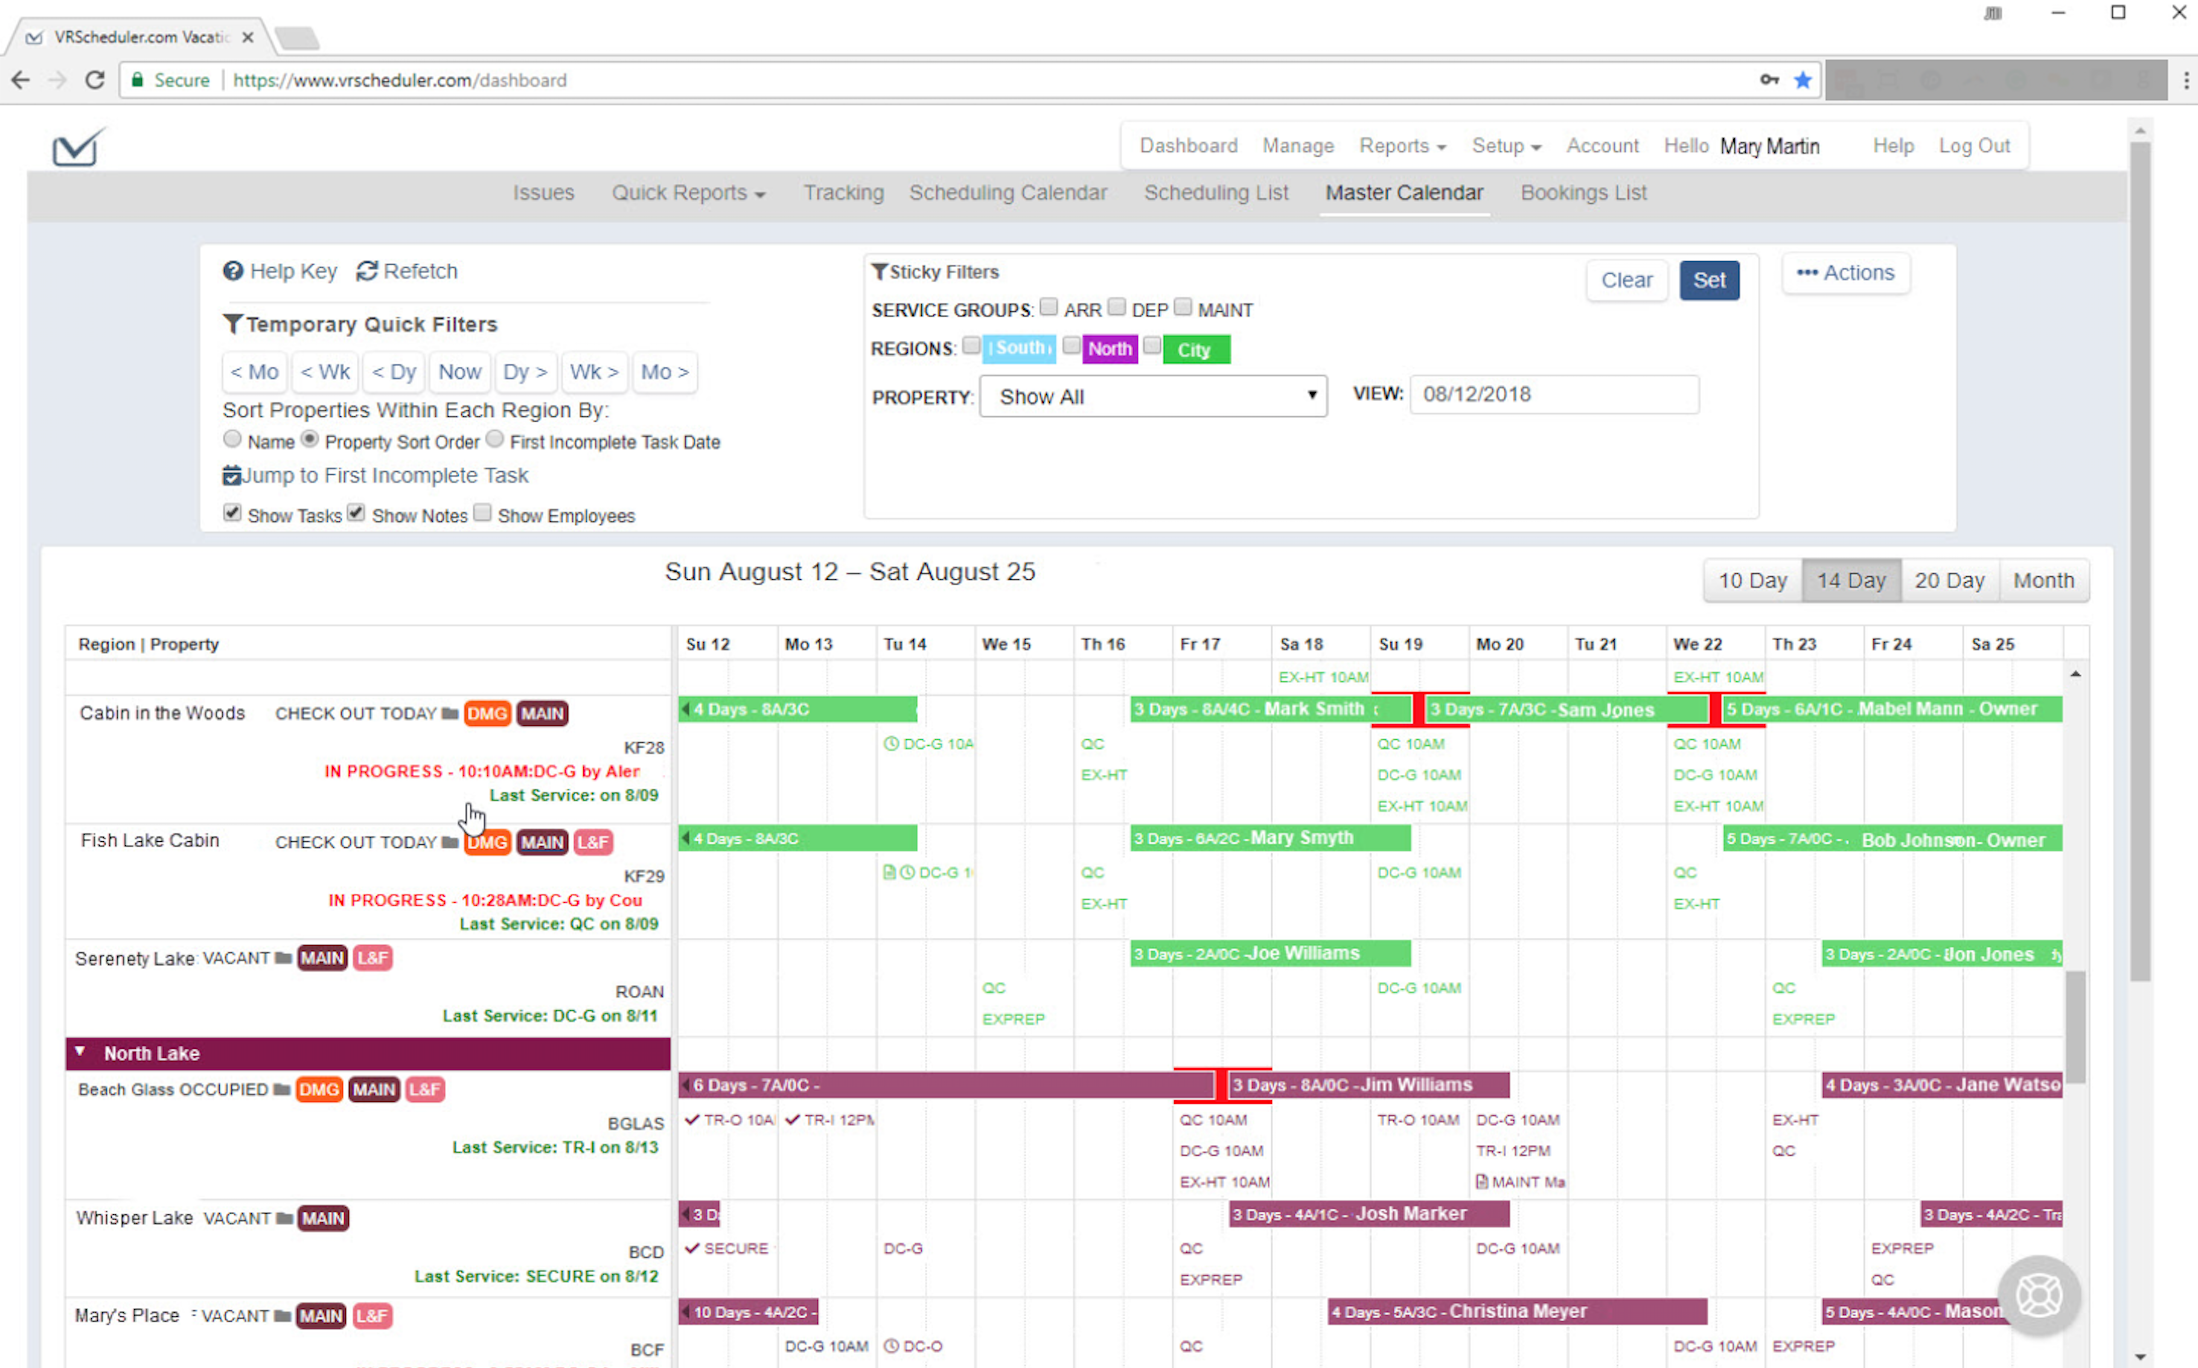
Task: Select the Name sort radio button
Action: click(x=232, y=439)
